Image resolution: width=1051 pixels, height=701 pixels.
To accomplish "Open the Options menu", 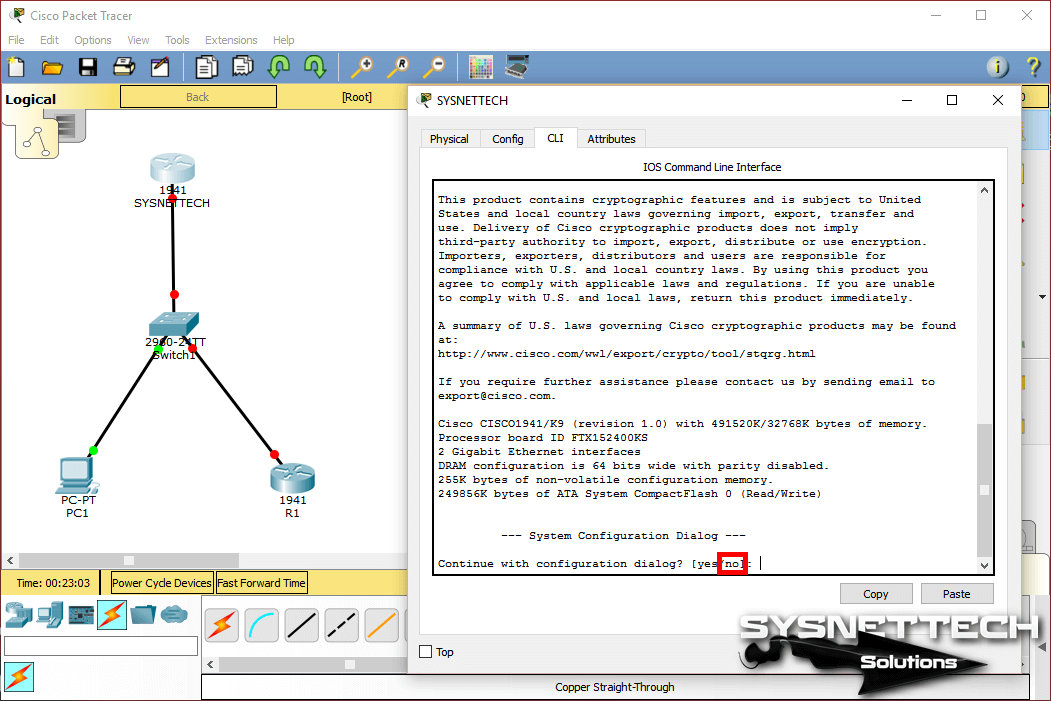I will [x=93, y=40].
